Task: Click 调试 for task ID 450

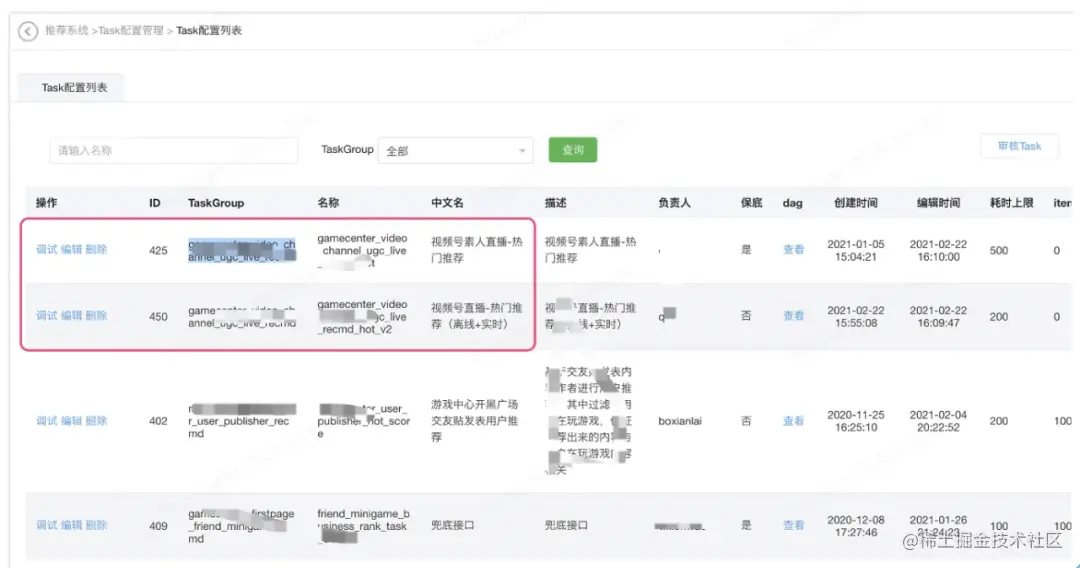Action: pos(46,315)
